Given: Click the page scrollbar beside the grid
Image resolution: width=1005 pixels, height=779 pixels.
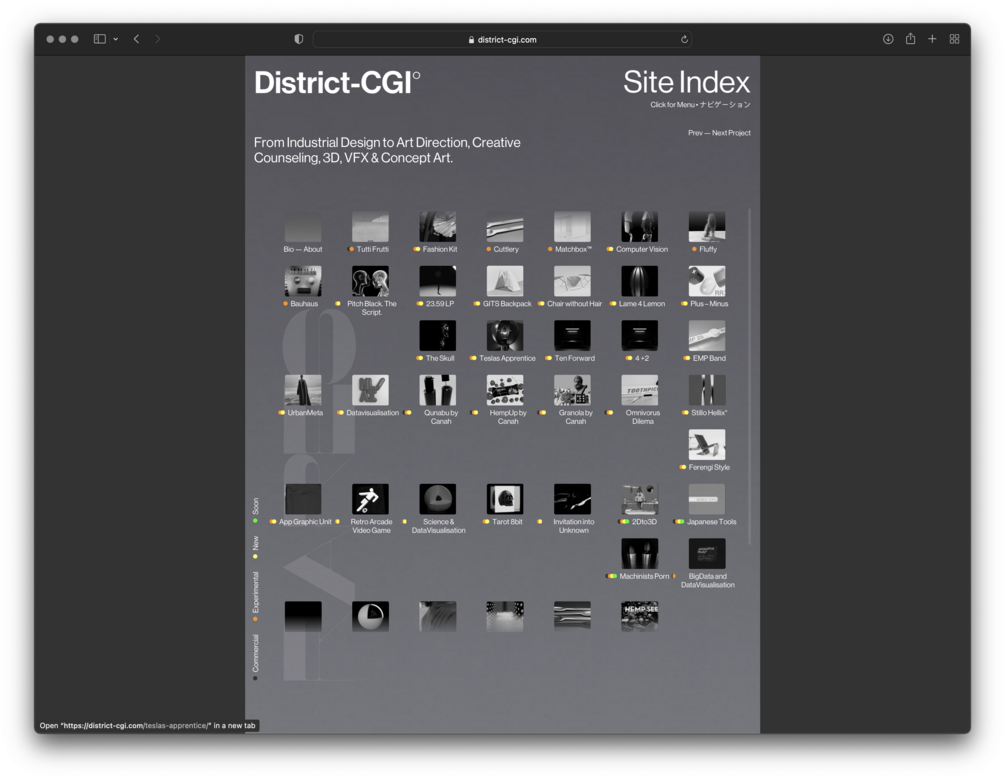Looking at the screenshot, I should [x=749, y=376].
